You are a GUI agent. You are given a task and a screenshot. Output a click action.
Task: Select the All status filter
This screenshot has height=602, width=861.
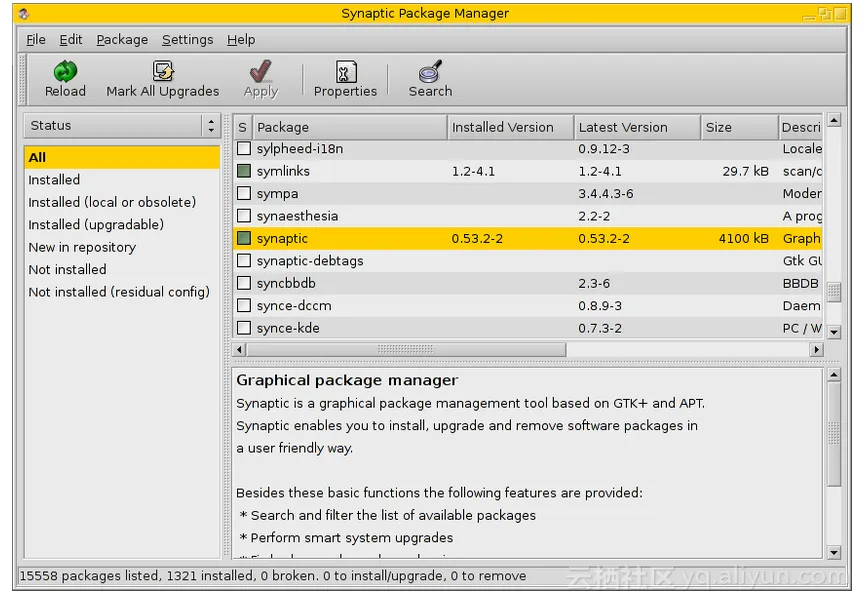(x=122, y=158)
